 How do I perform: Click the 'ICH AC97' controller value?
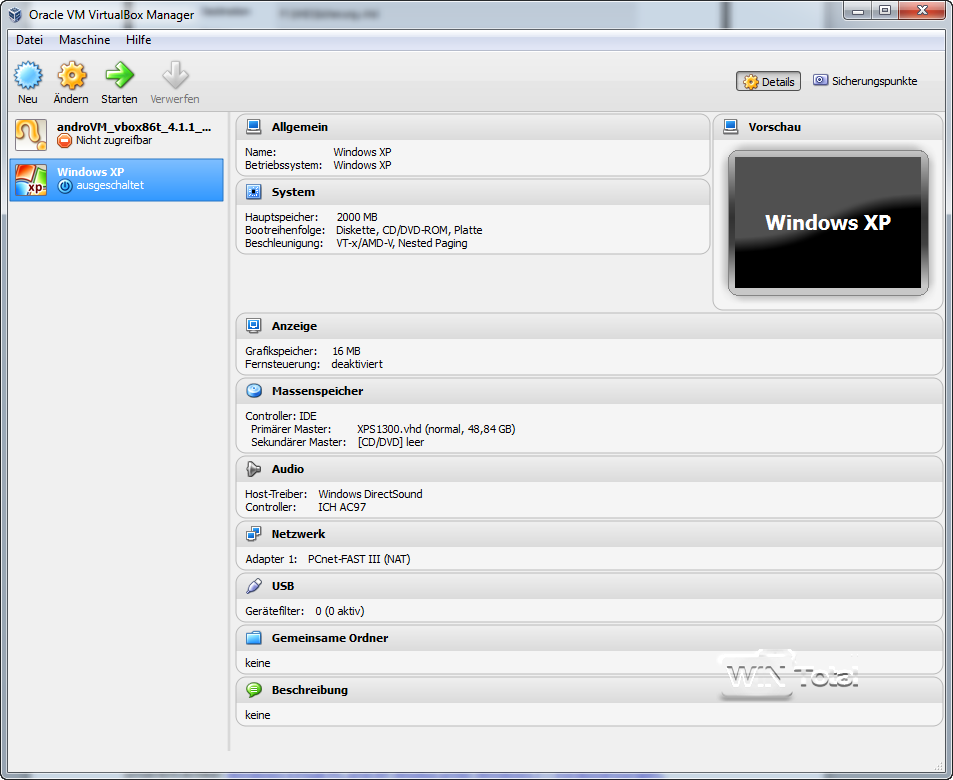(x=342, y=507)
